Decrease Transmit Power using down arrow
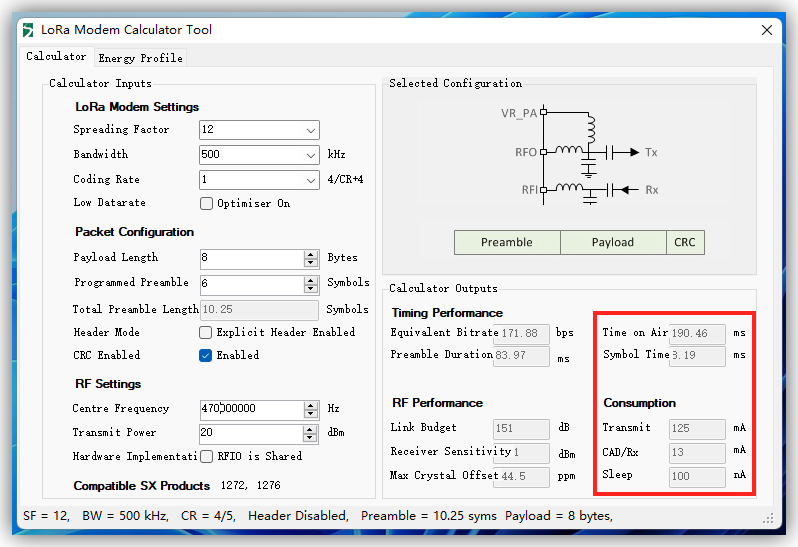 (x=311, y=438)
